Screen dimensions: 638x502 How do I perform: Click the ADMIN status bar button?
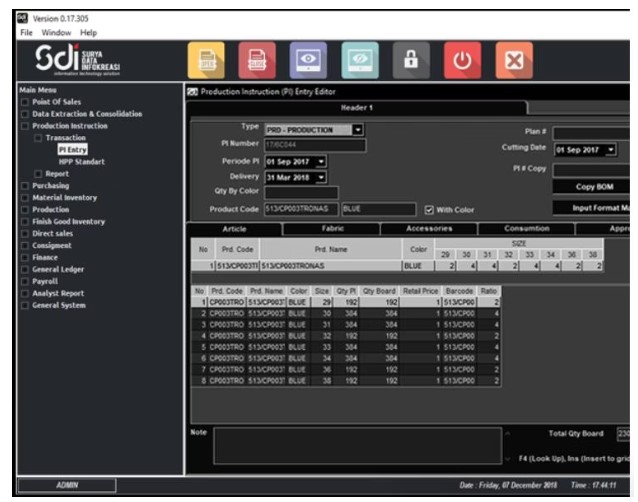(x=67, y=485)
